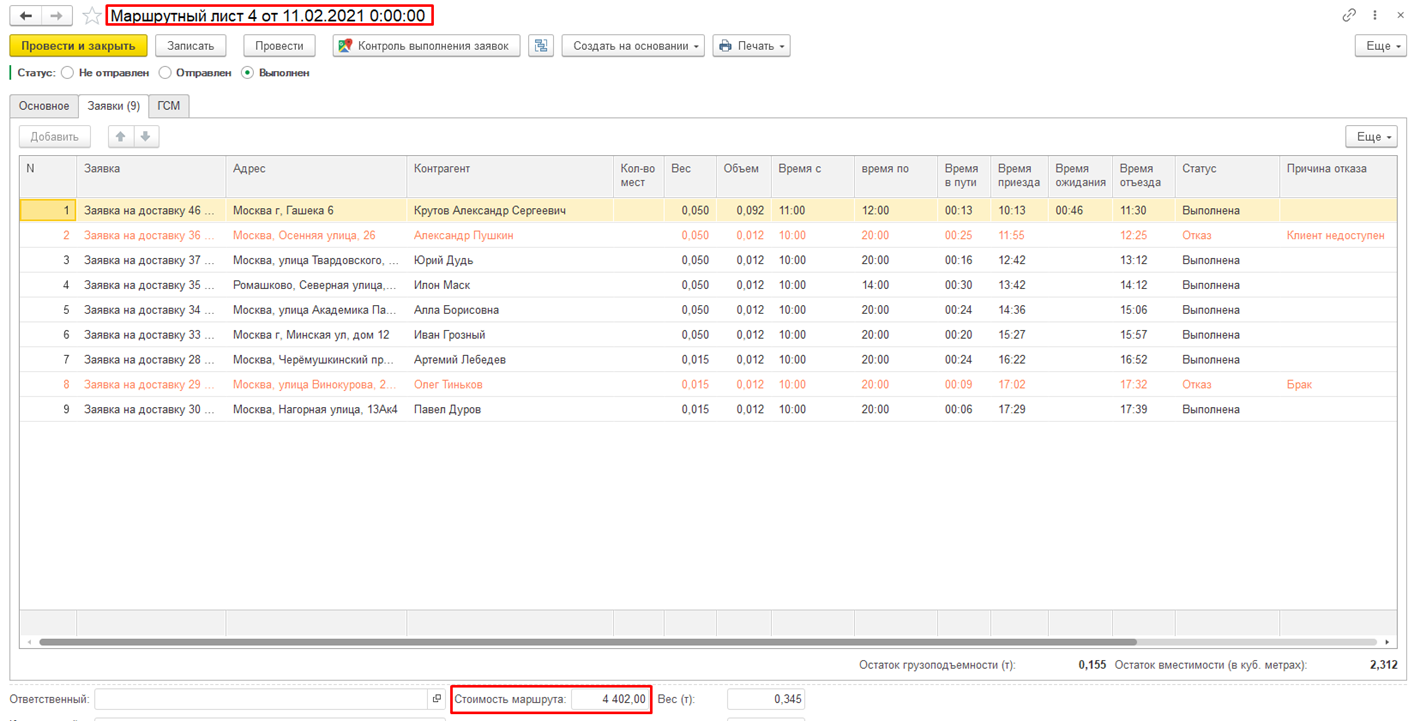1408x721 pixels.
Task: Click address Москва г, Минская ул, дом 12
Action: (311, 336)
